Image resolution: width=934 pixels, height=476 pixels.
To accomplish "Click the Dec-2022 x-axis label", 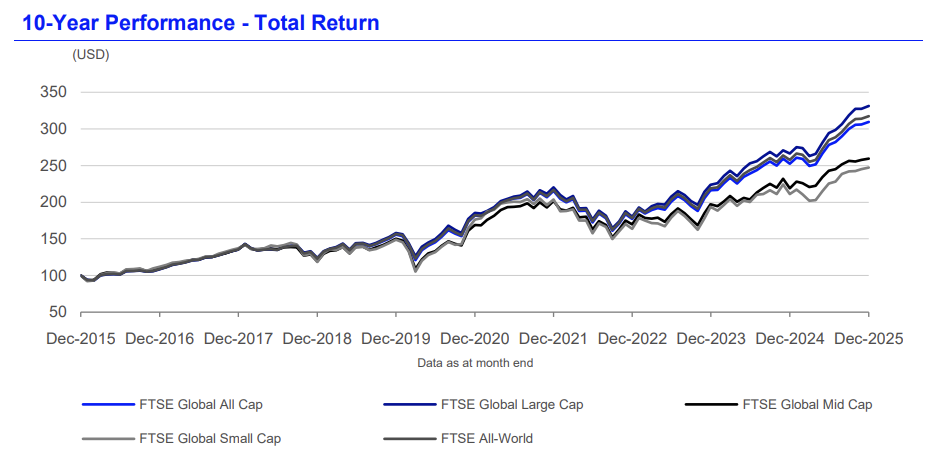I will pyautogui.click(x=631, y=338).
